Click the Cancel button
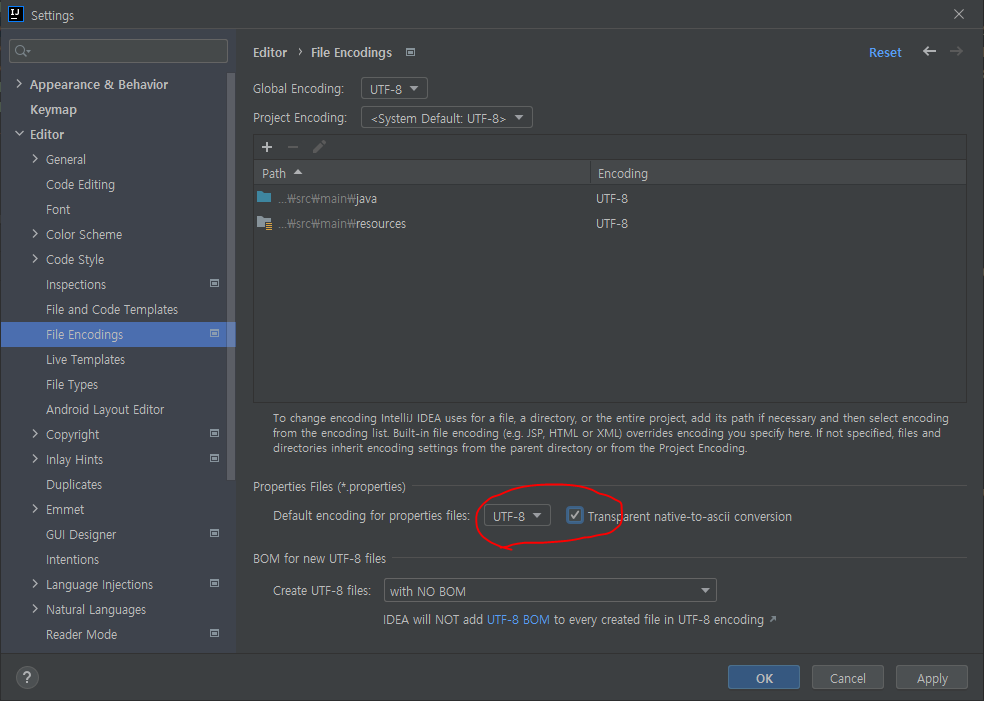984x701 pixels. pos(847,678)
